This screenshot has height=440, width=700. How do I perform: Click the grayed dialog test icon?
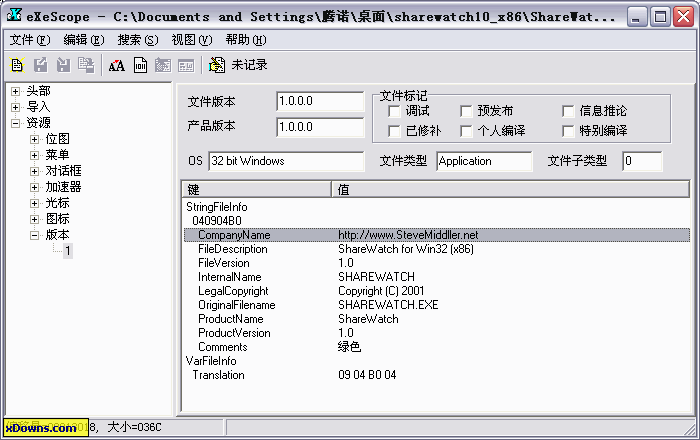[186, 66]
